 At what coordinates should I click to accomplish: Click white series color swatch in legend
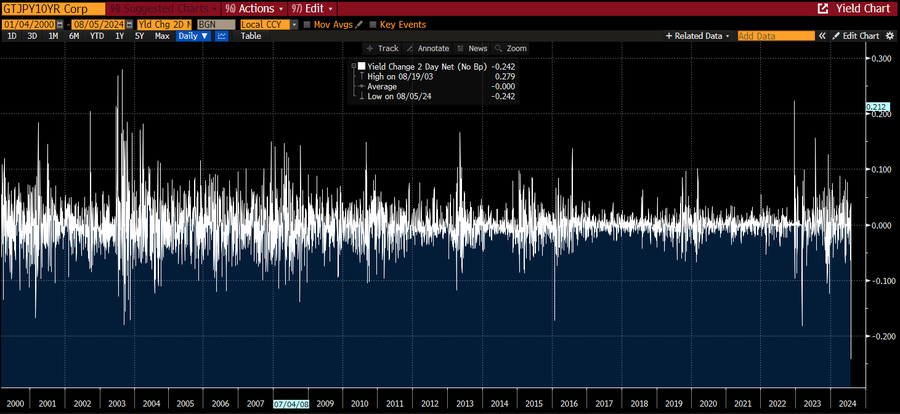pos(362,66)
